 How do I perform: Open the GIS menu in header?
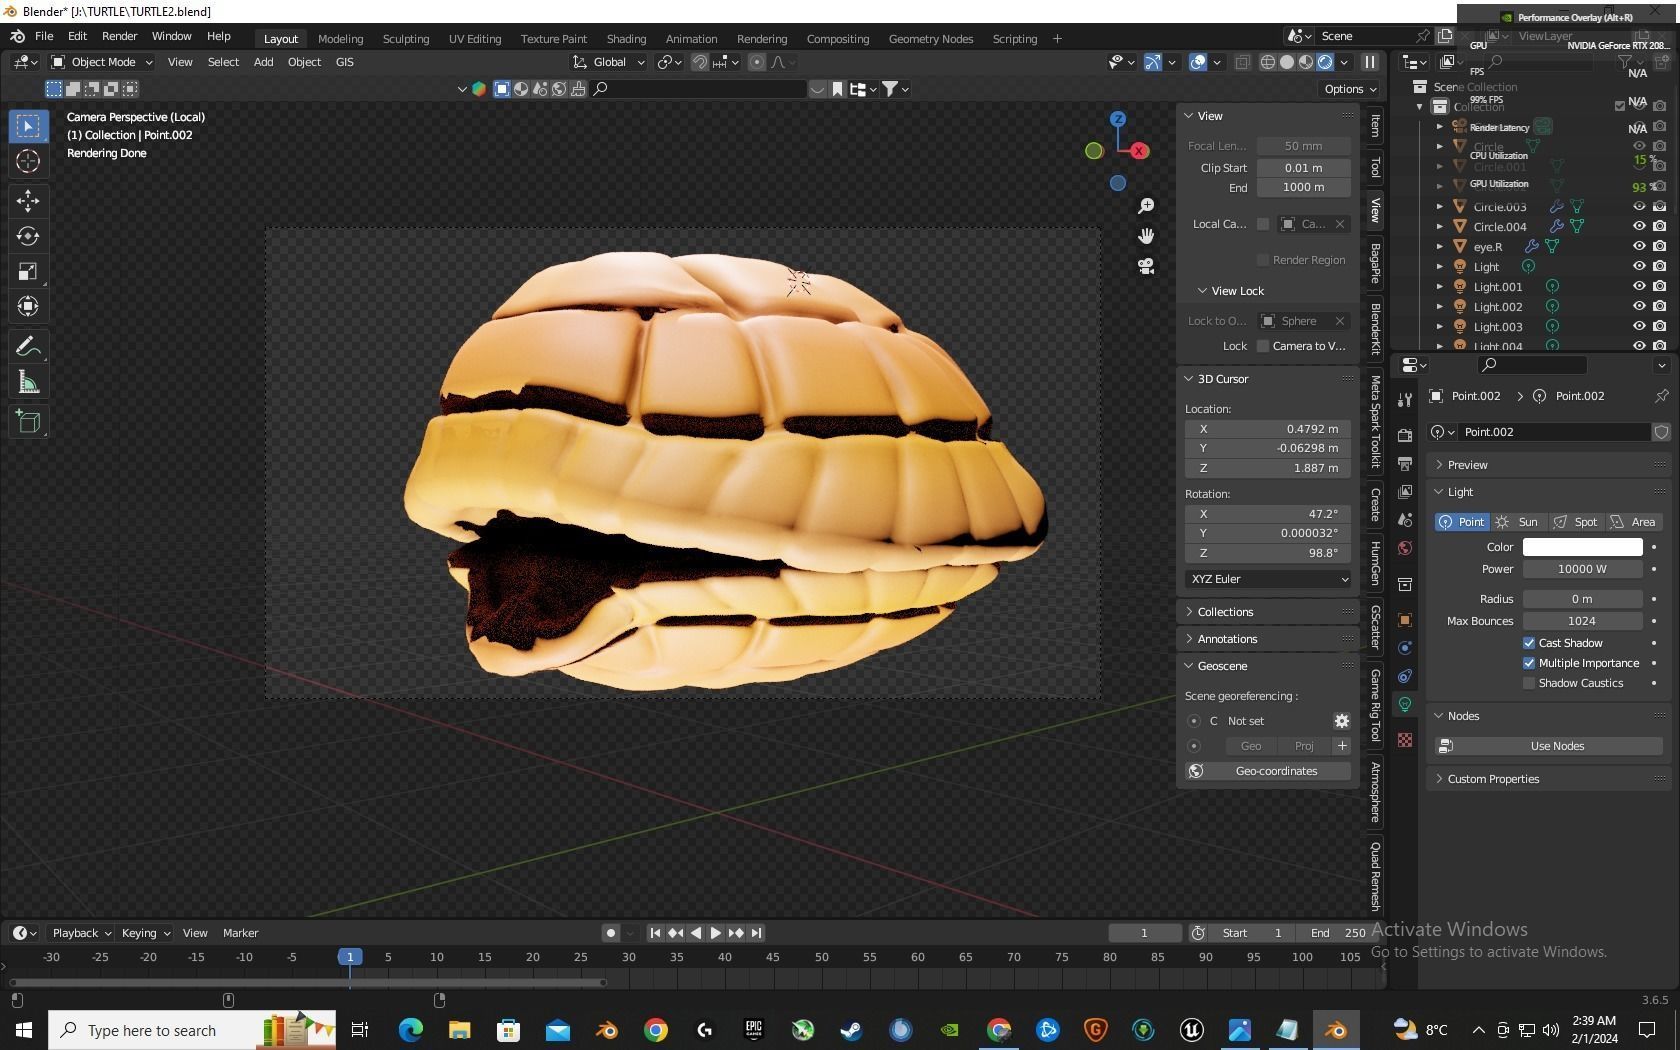(344, 62)
